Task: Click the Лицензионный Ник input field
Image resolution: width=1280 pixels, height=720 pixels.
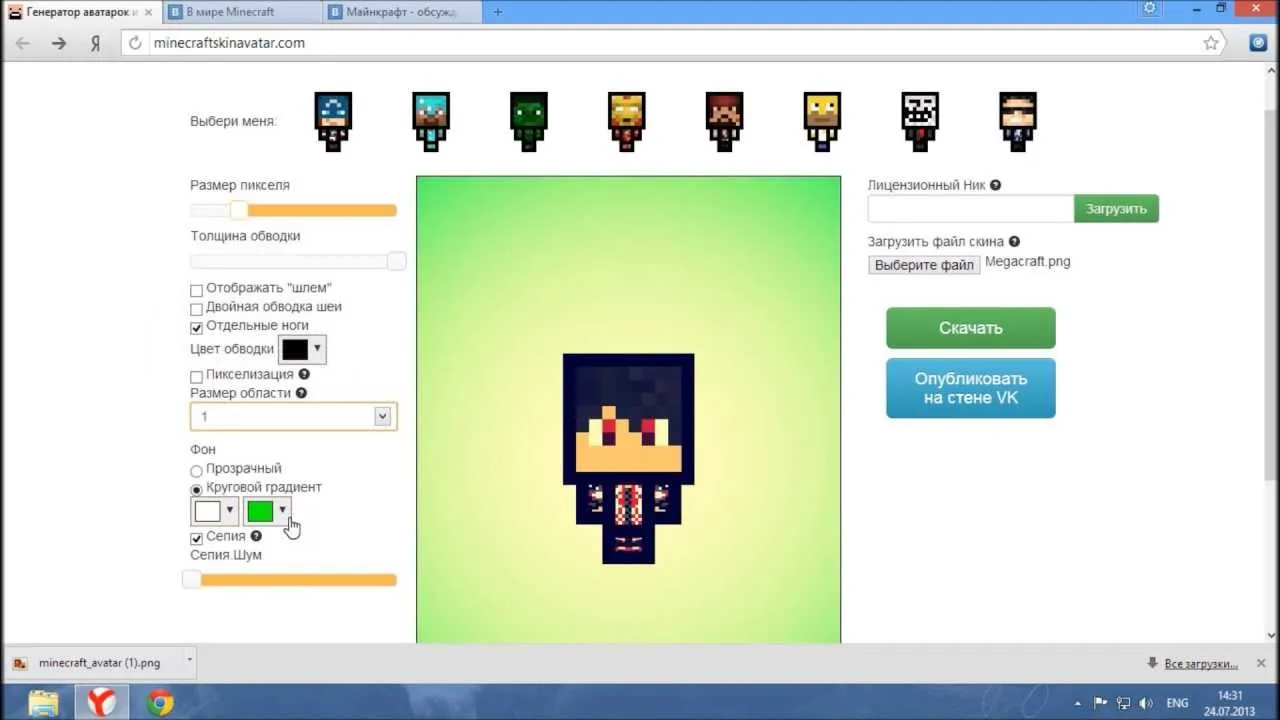Action: [971, 209]
